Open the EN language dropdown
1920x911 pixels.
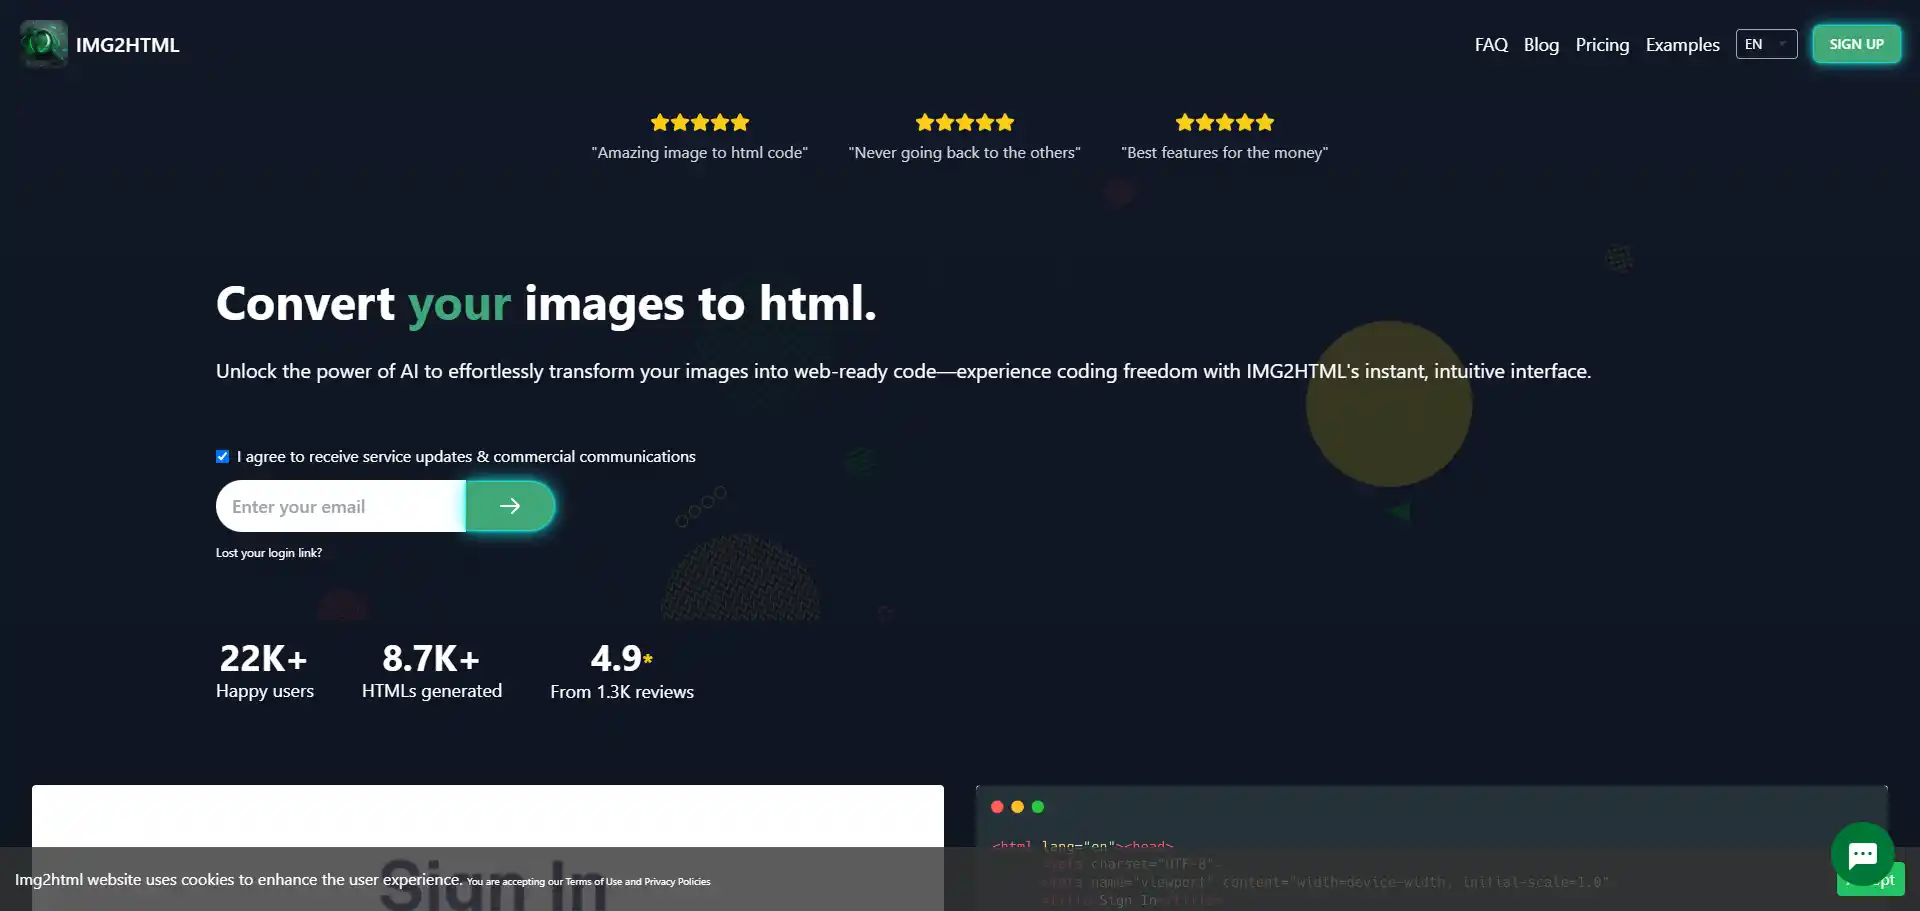point(1766,44)
